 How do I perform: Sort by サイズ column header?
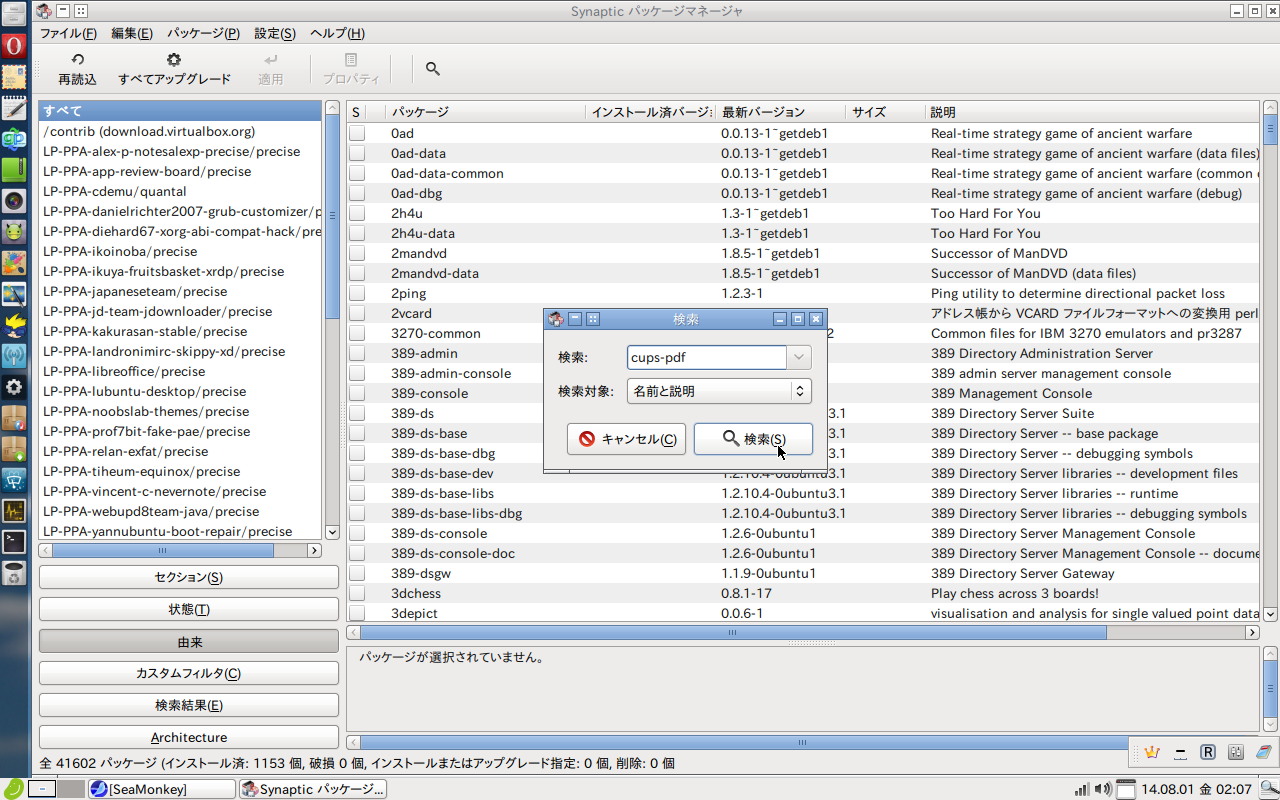(x=885, y=112)
